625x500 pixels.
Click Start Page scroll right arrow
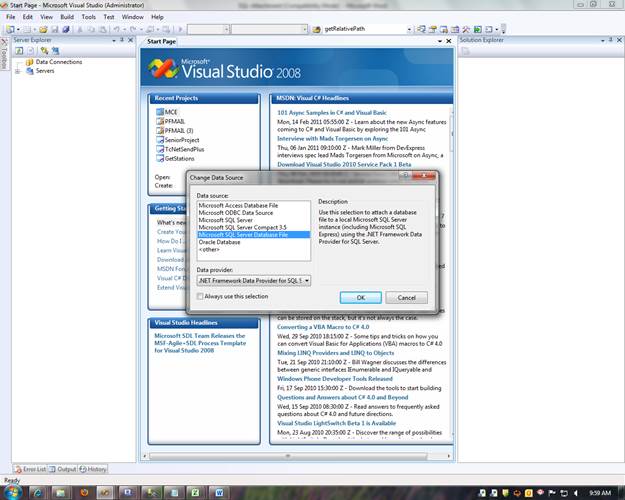point(449,456)
